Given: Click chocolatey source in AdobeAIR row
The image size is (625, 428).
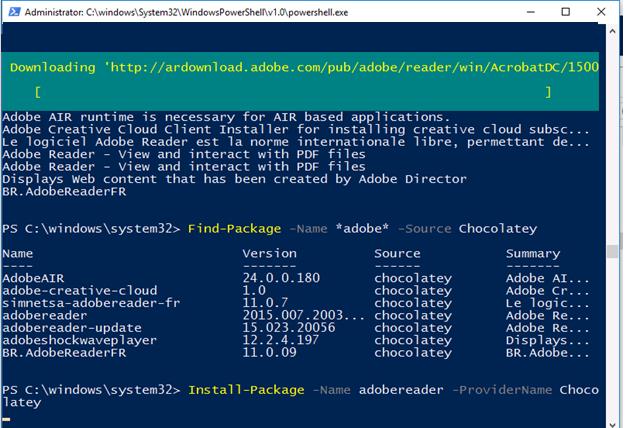Looking at the screenshot, I should pos(413,278).
